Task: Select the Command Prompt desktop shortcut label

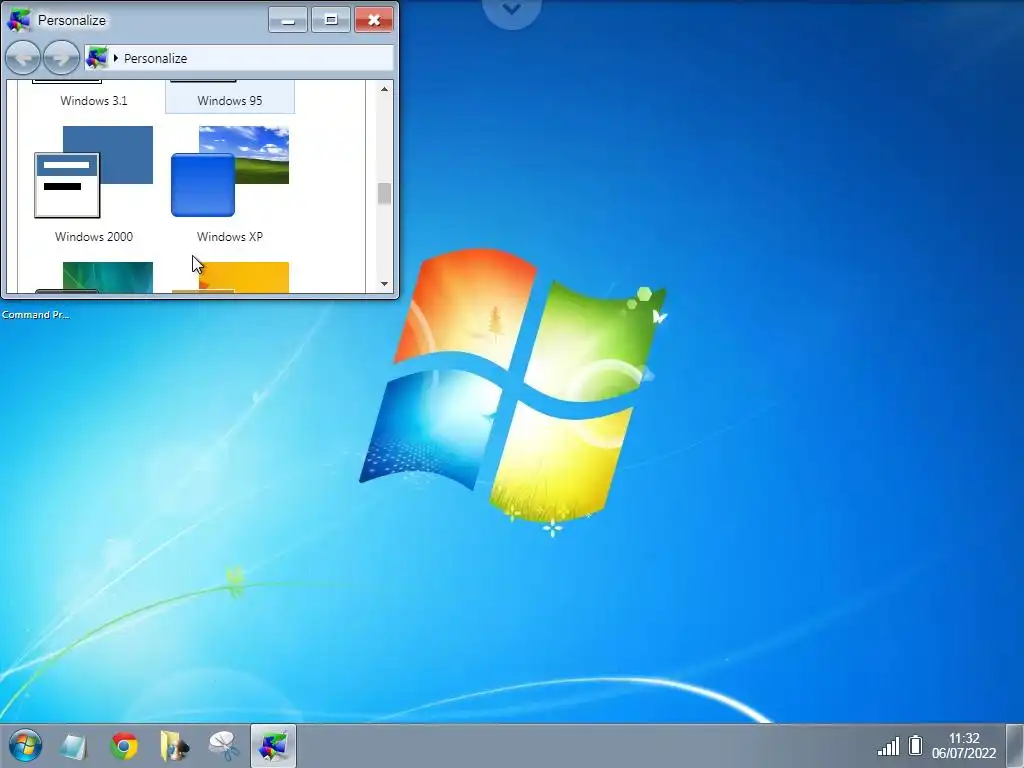Action: [x=36, y=315]
